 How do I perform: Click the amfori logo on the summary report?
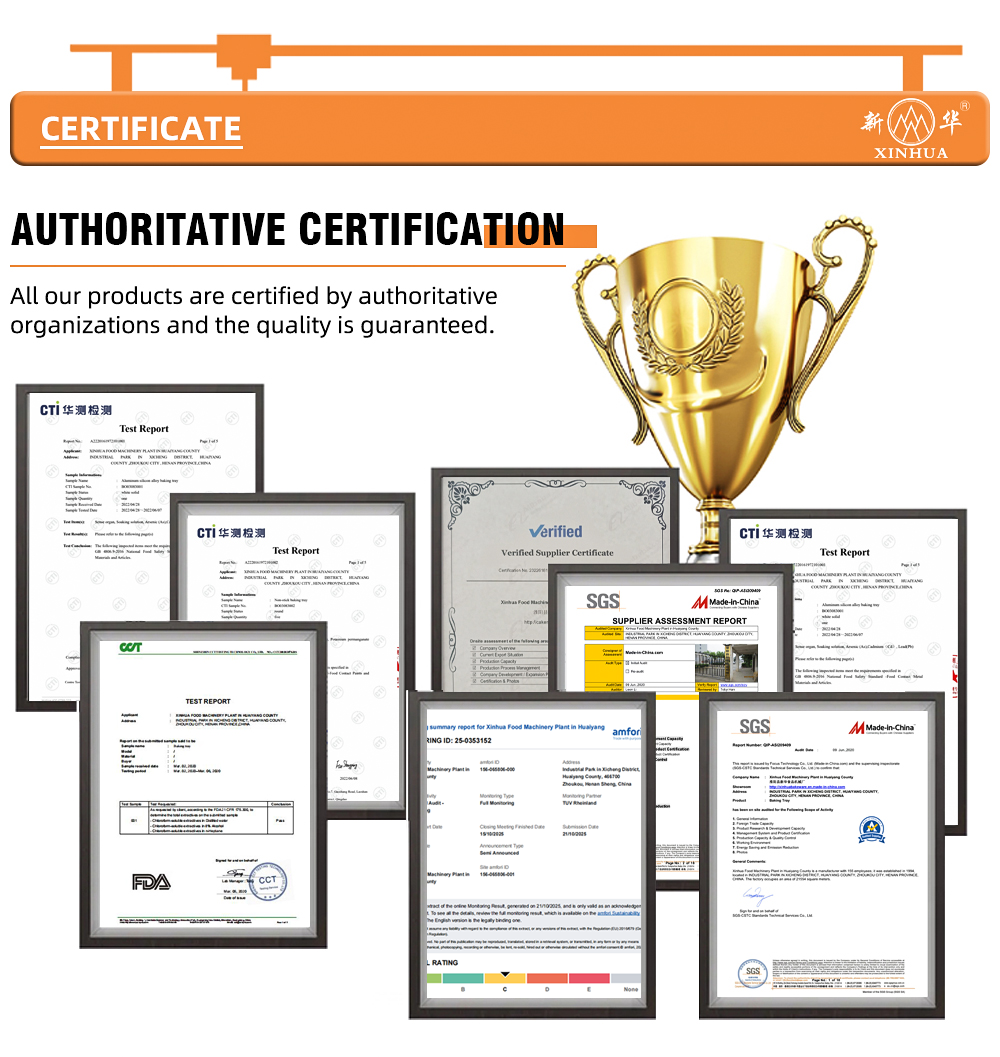[626, 732]
